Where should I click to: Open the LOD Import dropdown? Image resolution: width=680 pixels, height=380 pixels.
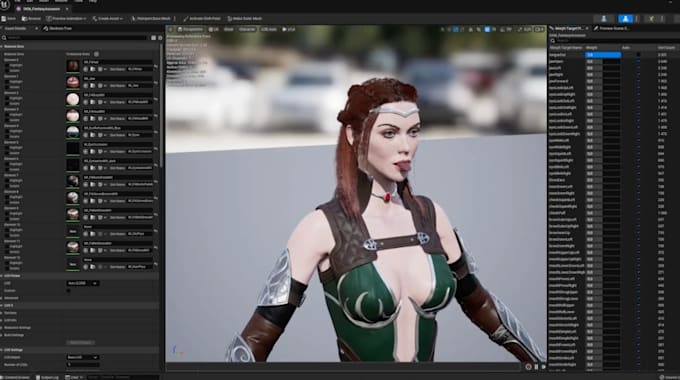[82, 357]
